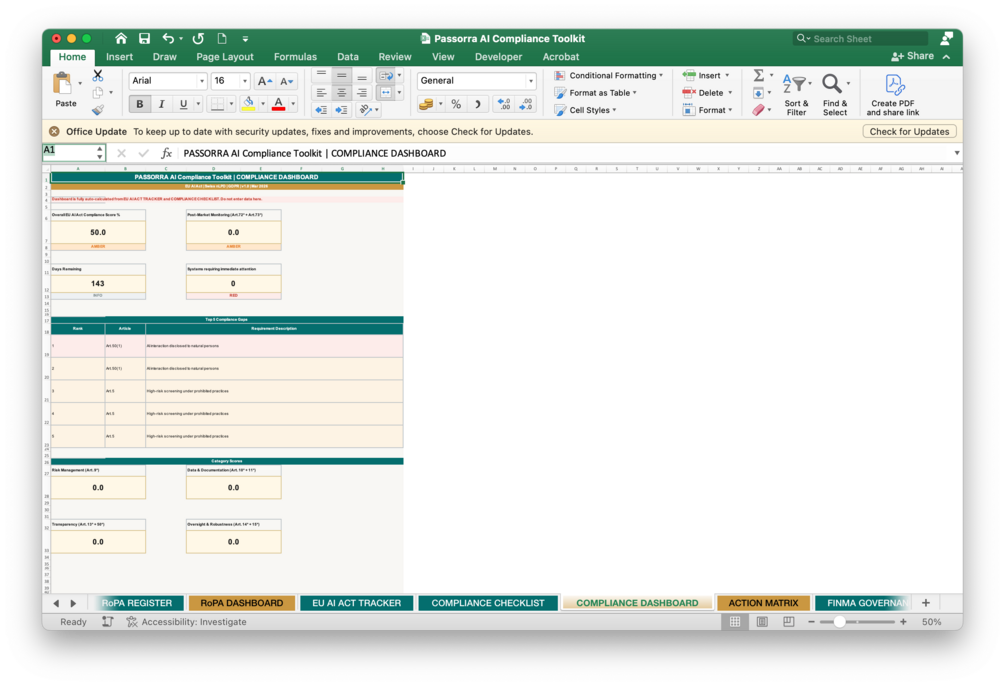Click the Fill down icon
Viewport: 1005px width, 686px height.
(758, 93)
